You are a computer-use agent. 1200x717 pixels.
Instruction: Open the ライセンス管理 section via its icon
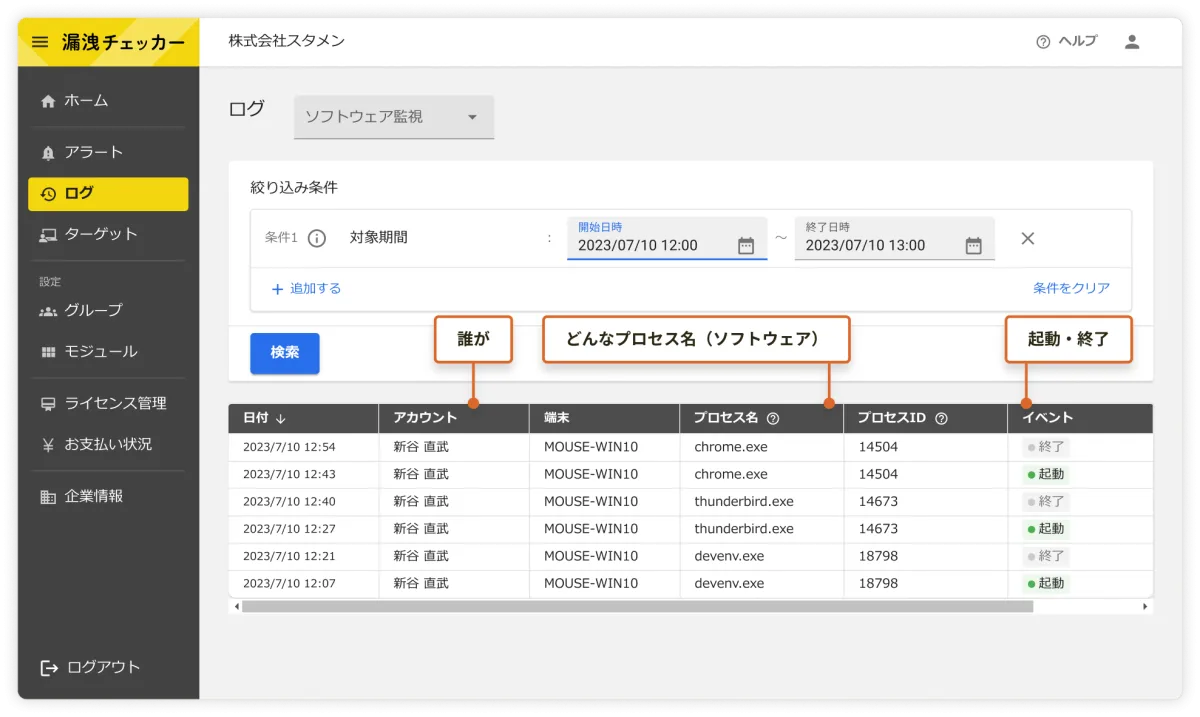(46, 403)
